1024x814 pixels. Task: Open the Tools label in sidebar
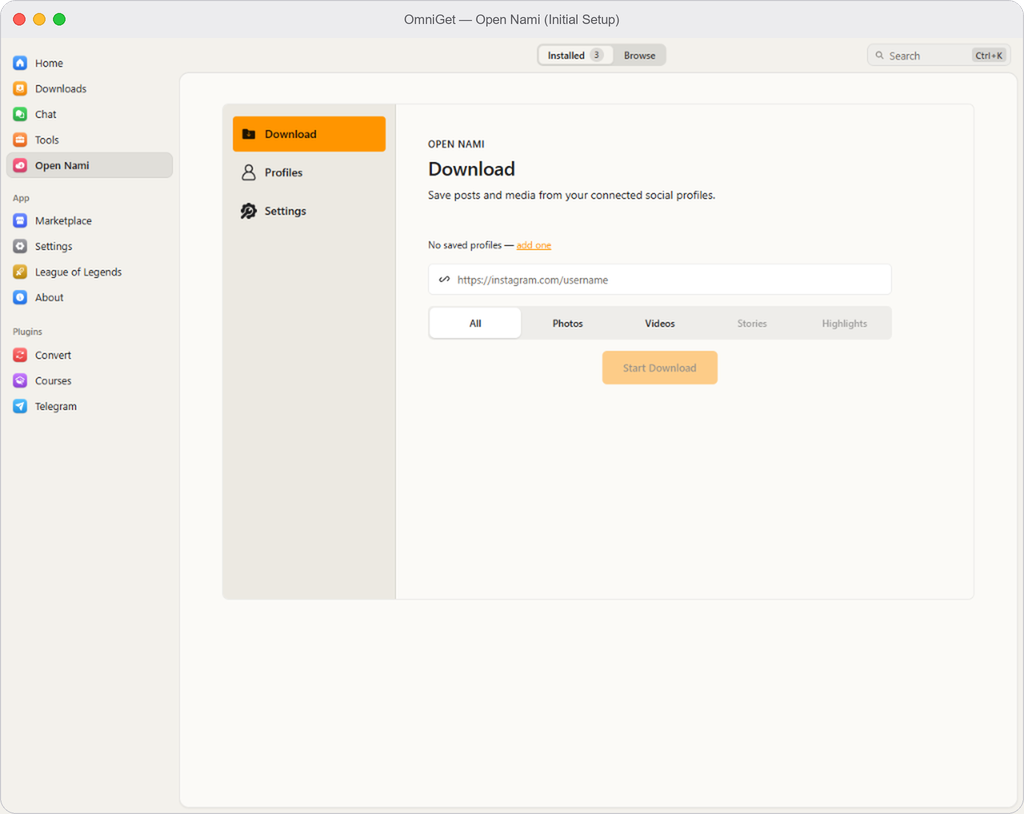(47, 140)
